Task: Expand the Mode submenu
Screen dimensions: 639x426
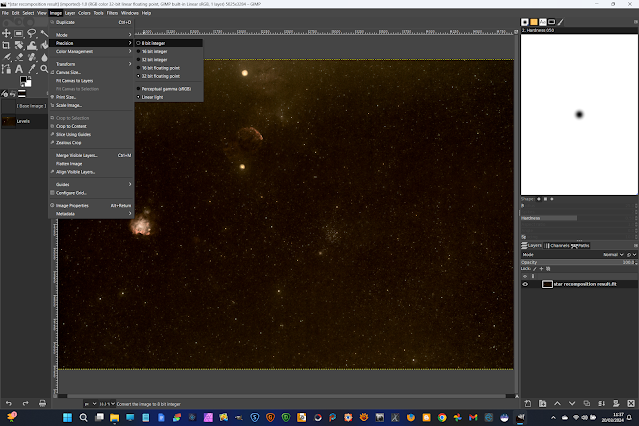Action: point(91,35)
